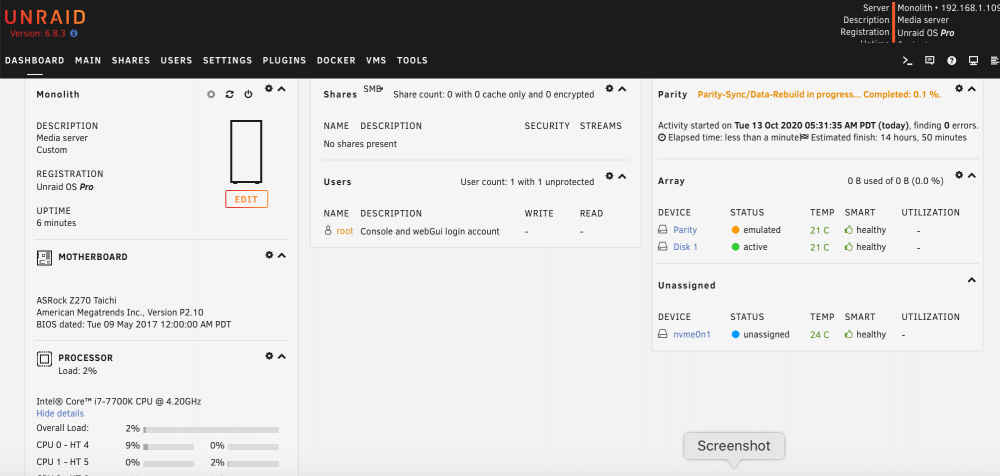This screenshot has height=476, width=1000.
Task: Open Monolith panel settings gear
Action: tap(269, 89)
